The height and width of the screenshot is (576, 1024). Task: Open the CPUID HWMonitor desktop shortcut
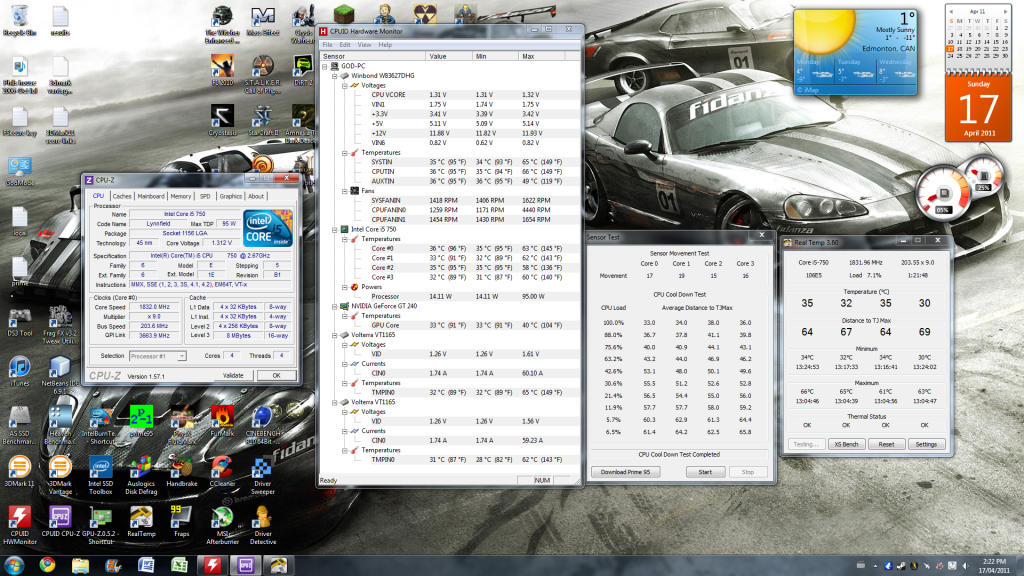coord(20,525)
